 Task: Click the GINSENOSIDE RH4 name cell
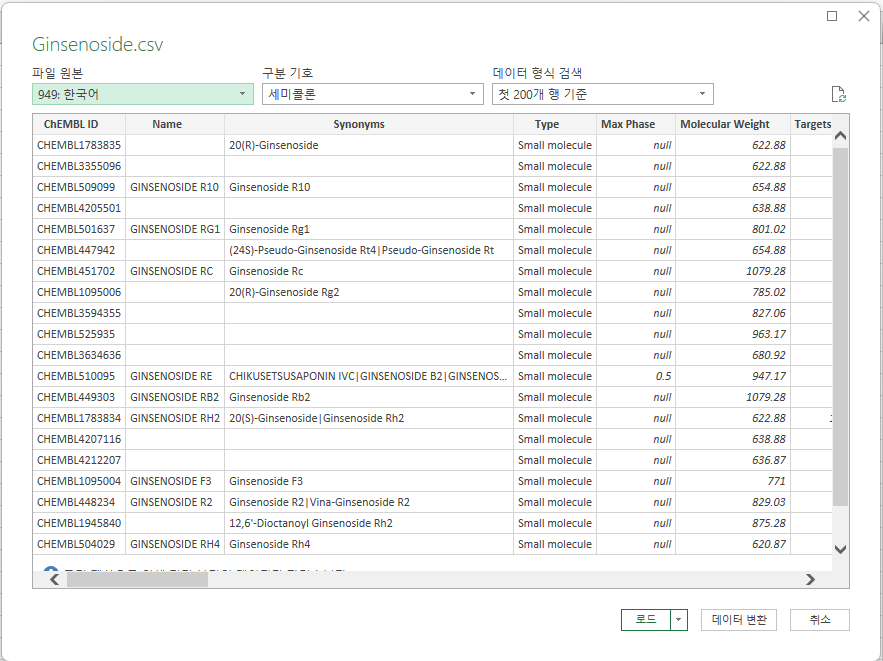[175, 544]
